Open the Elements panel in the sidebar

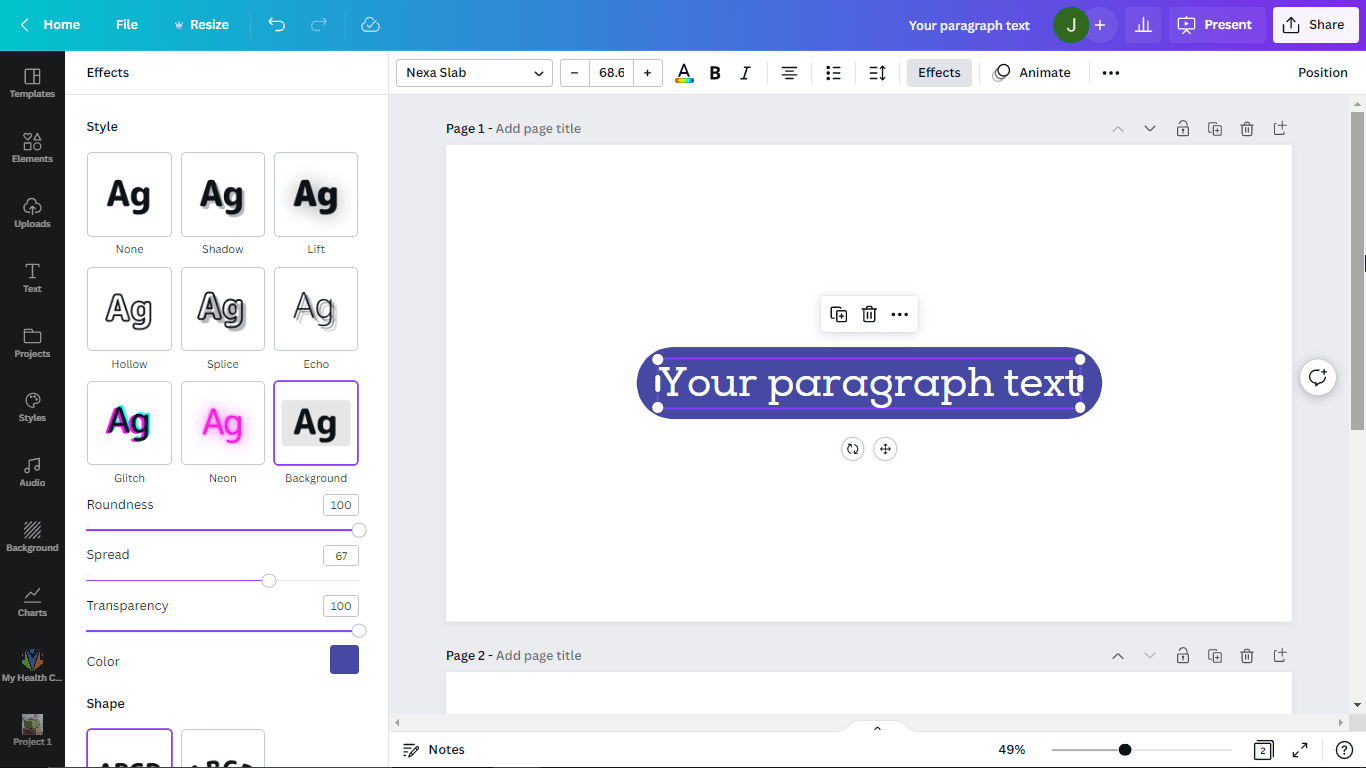click(32, 145)
